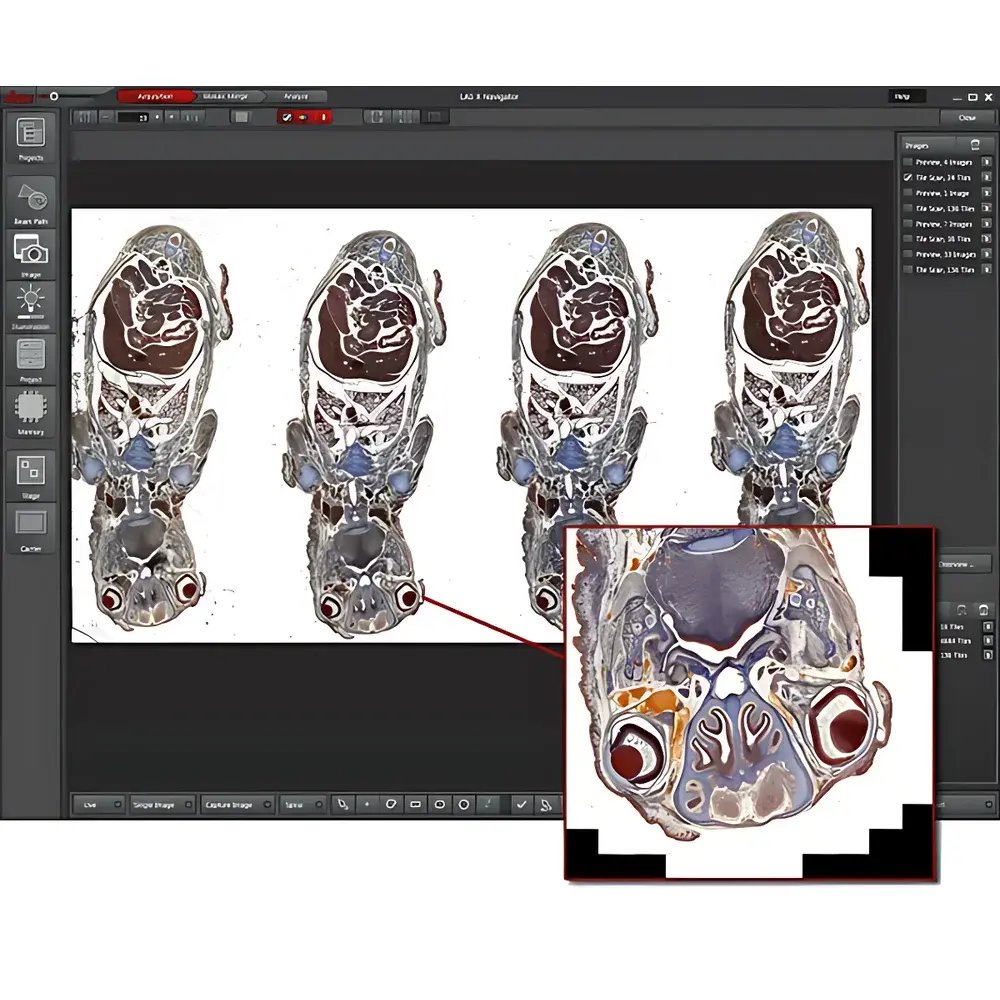
Task: Switch to the Acquisition tab
Action: coord(153,97)
